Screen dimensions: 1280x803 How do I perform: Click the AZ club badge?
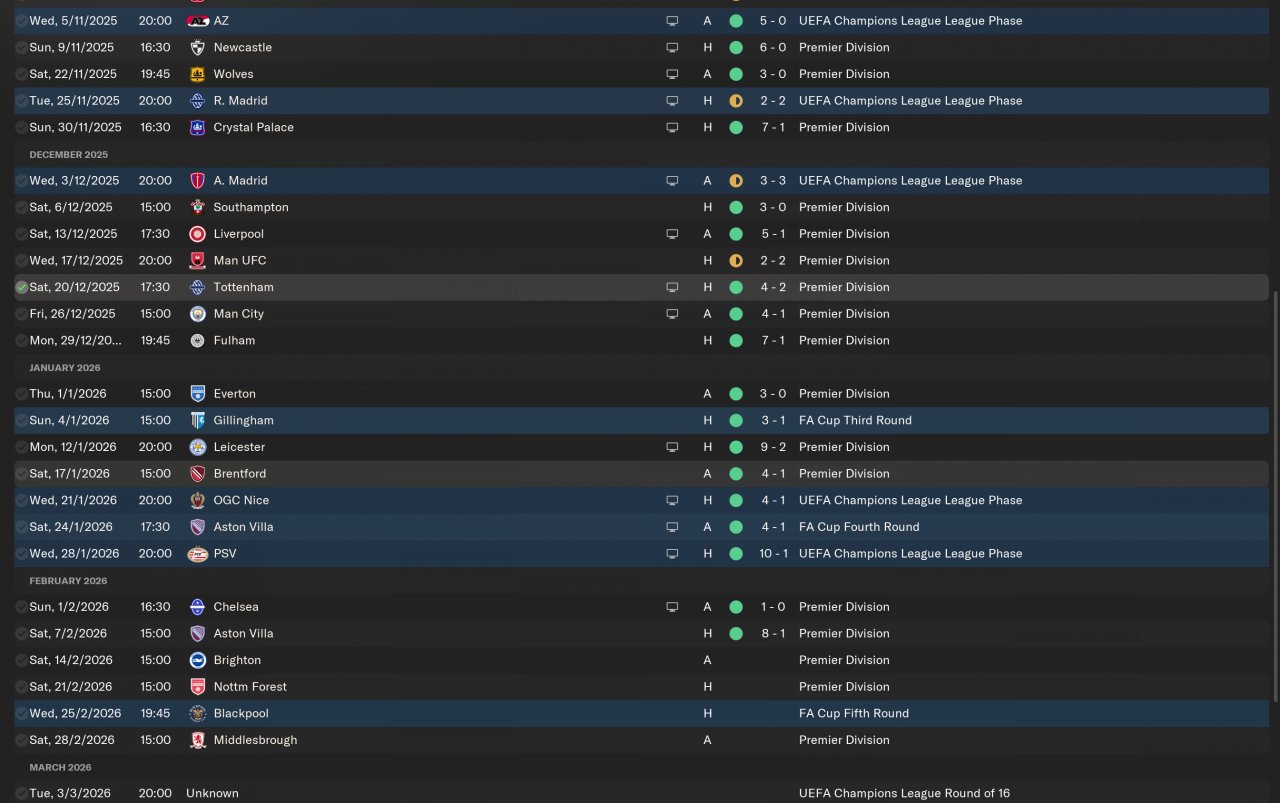[197, 21]
